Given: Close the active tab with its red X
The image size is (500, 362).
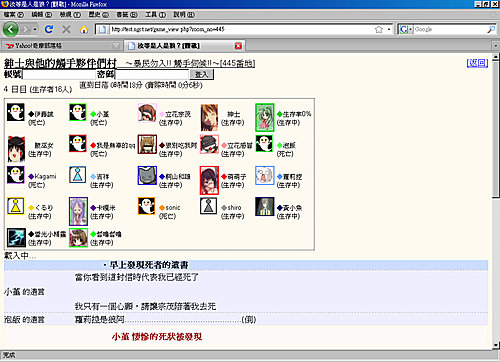Looking at the screenshot, I should click(x=238, y=46).
